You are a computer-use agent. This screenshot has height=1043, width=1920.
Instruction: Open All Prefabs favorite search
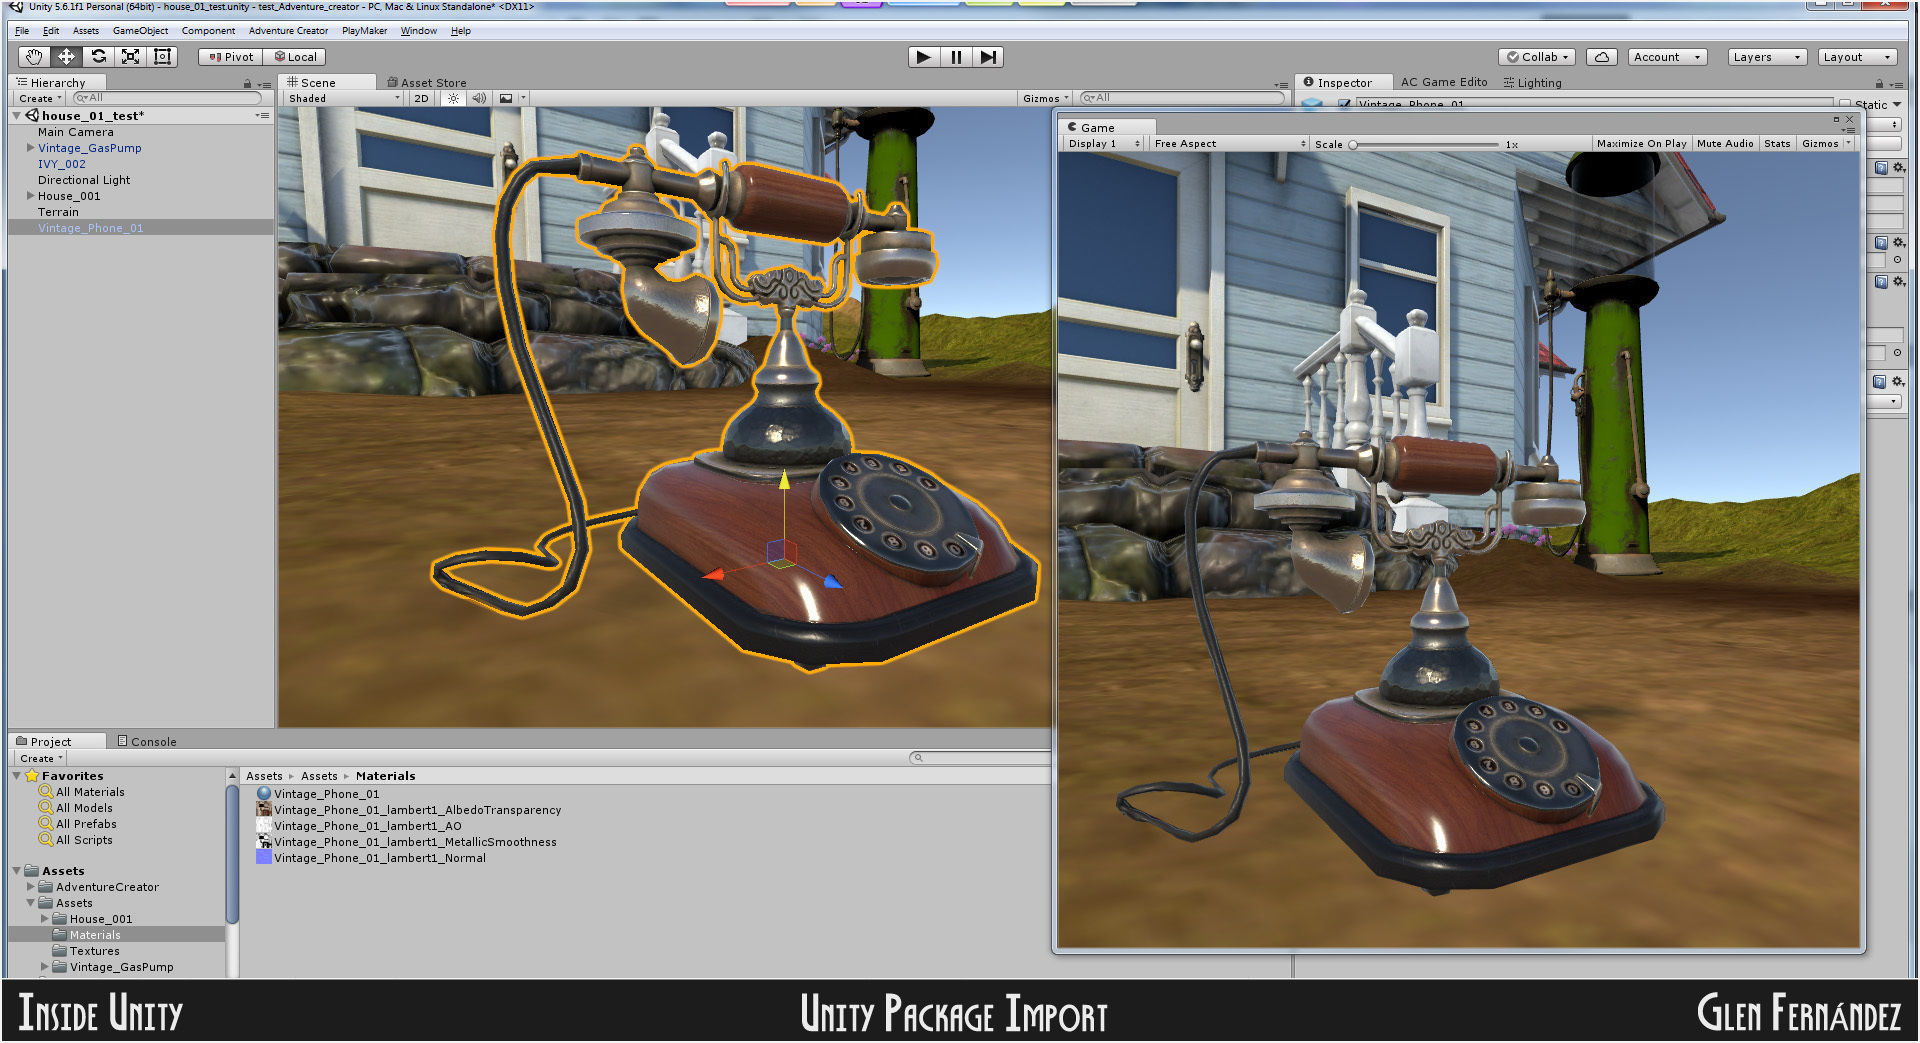coord(78,824)
